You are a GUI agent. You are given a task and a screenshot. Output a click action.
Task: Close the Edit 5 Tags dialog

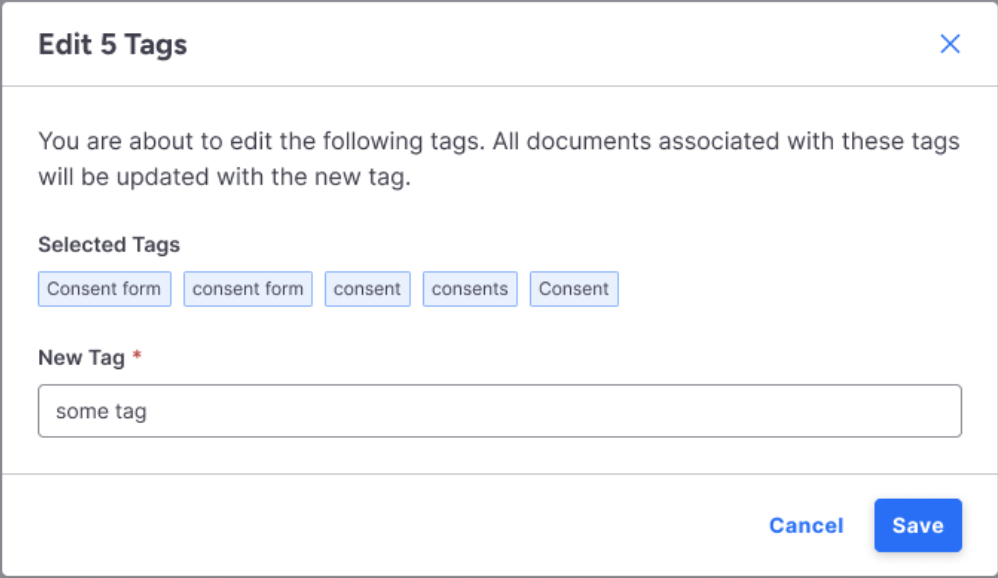click(x=949, y=44)
